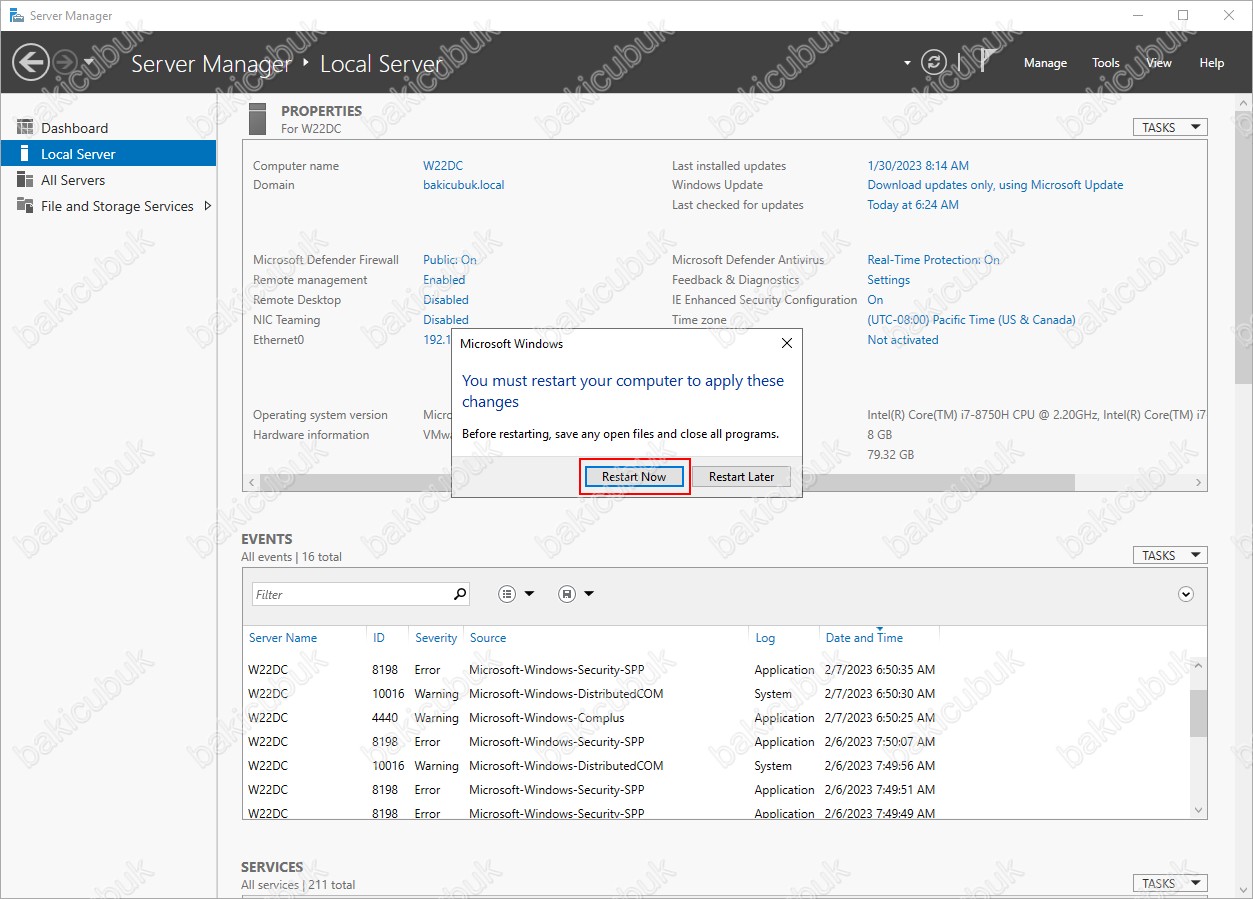Sort events by Source column

tap(488, 638)
